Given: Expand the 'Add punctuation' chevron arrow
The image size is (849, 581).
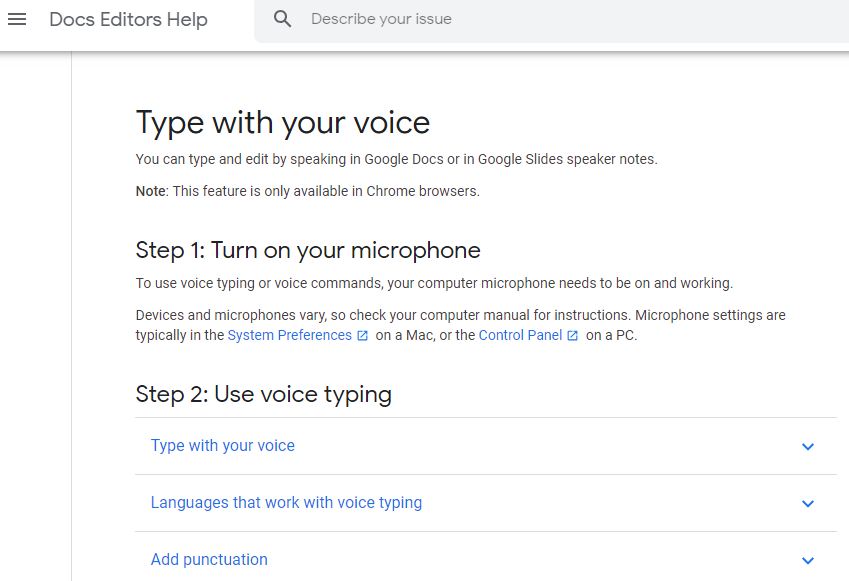Looking at the screenshot, I should 808,561.
